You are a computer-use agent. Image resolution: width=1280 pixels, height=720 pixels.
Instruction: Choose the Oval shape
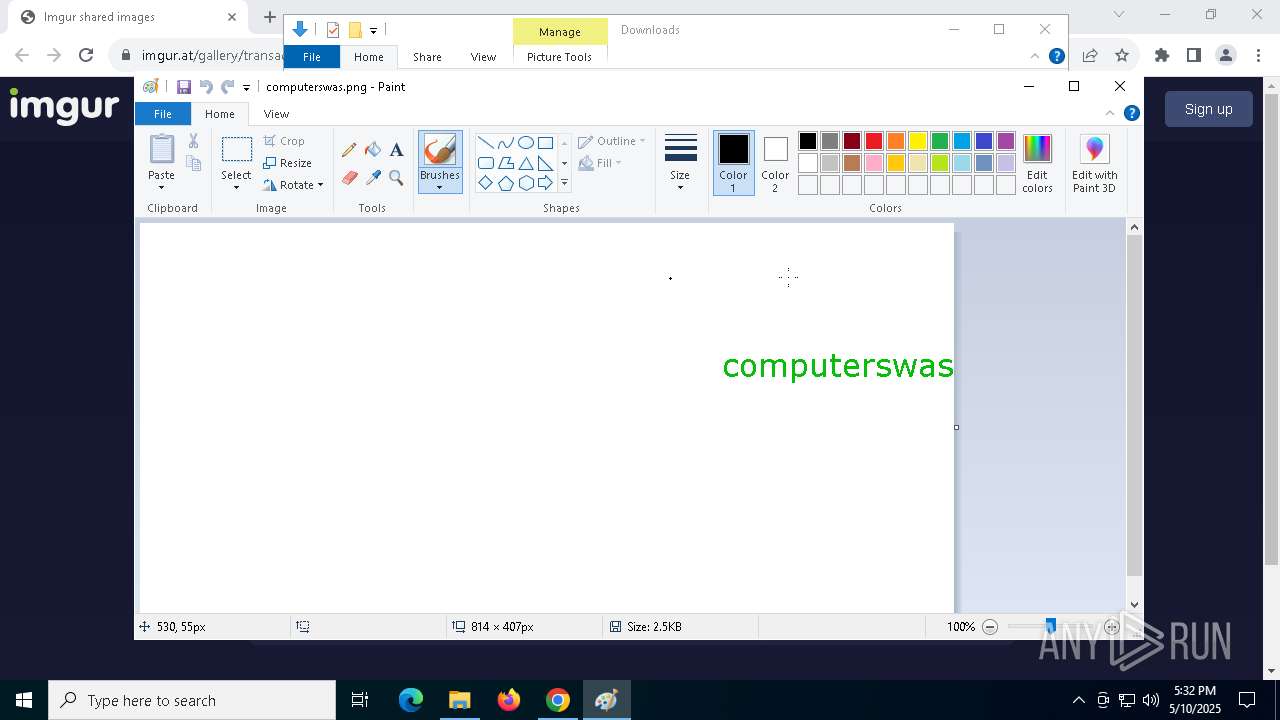[525, 142]
